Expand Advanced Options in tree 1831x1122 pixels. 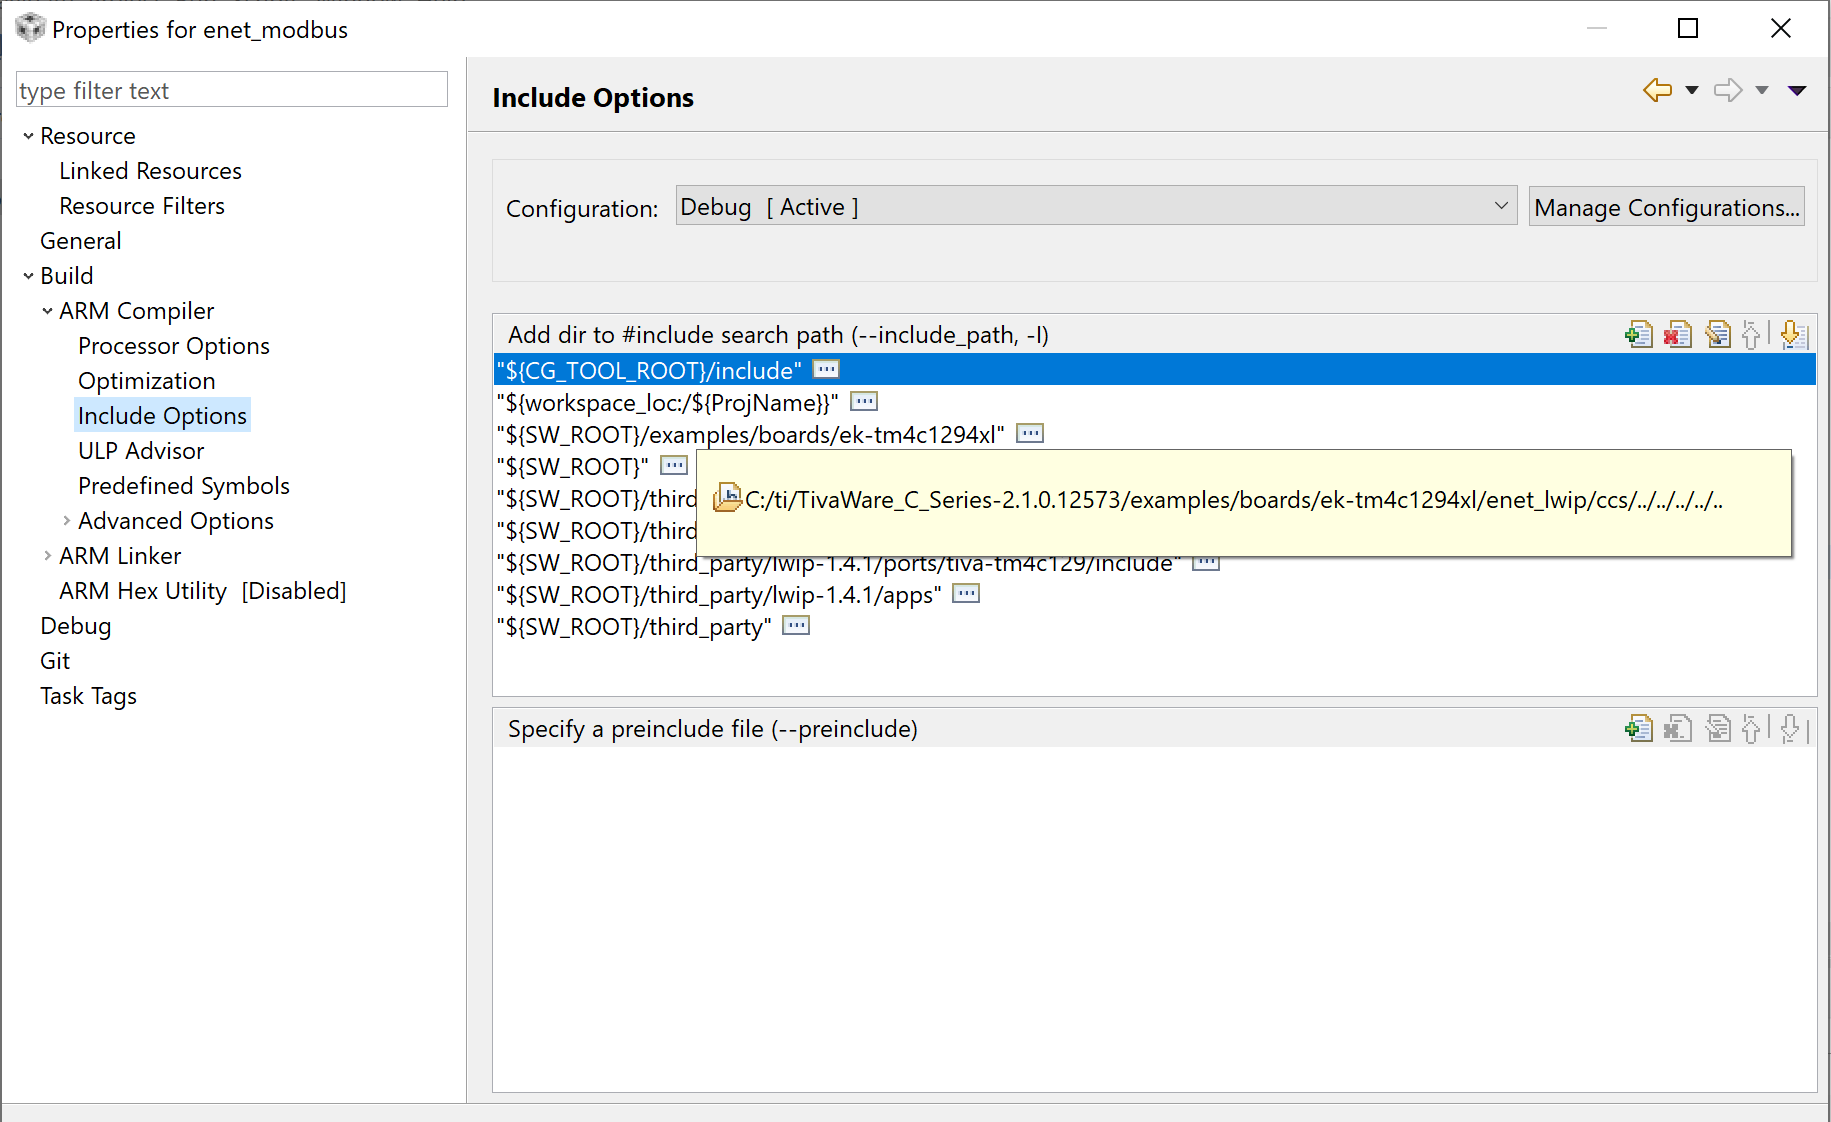click(66, 521)
